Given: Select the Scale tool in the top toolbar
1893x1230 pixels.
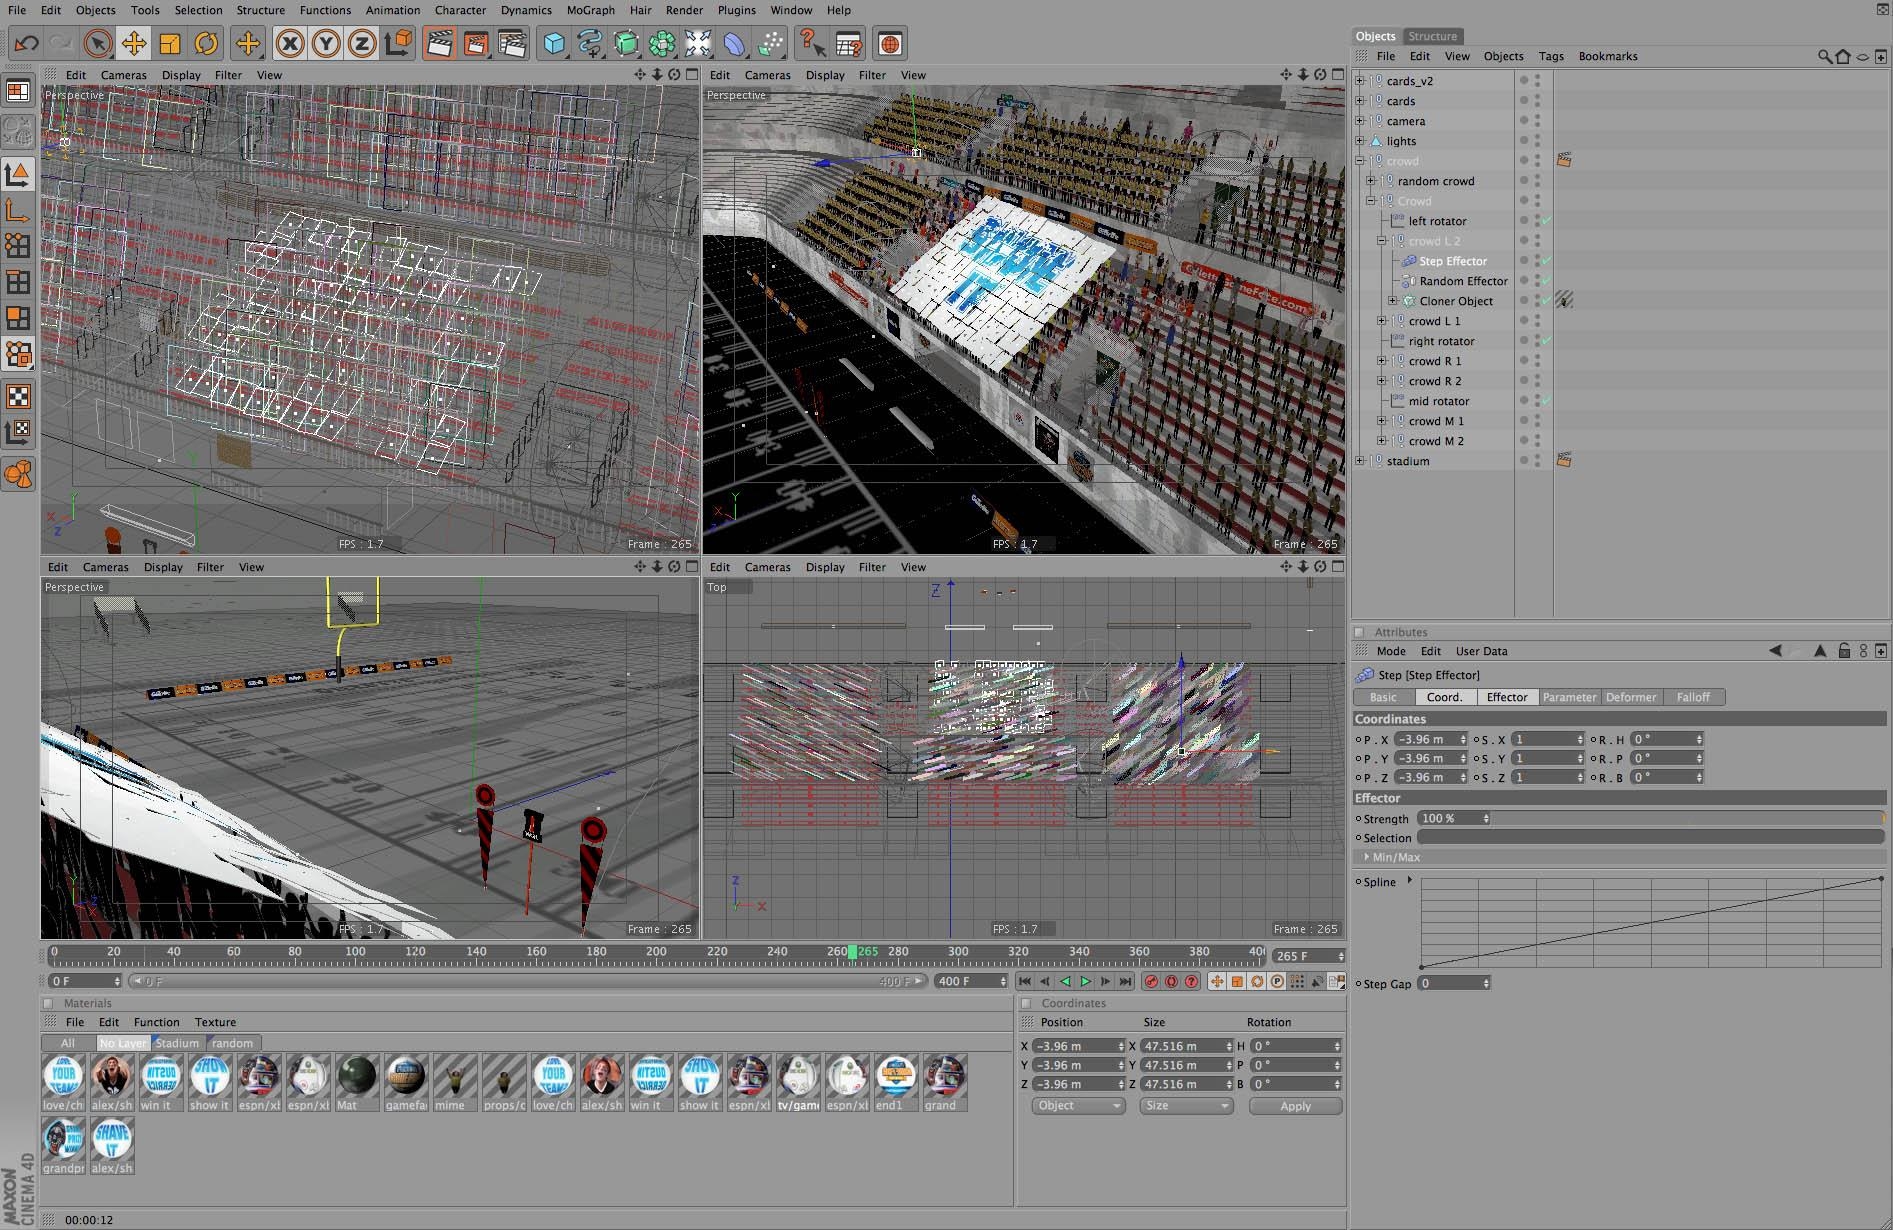Looking at the screenshot, I should (x=170, y=43).
